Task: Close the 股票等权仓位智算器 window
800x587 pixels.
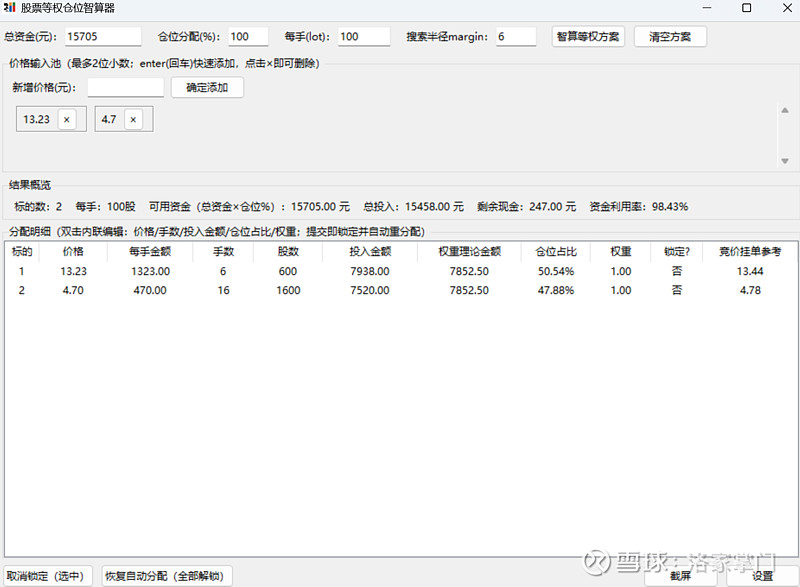Action: pos(787,8)
